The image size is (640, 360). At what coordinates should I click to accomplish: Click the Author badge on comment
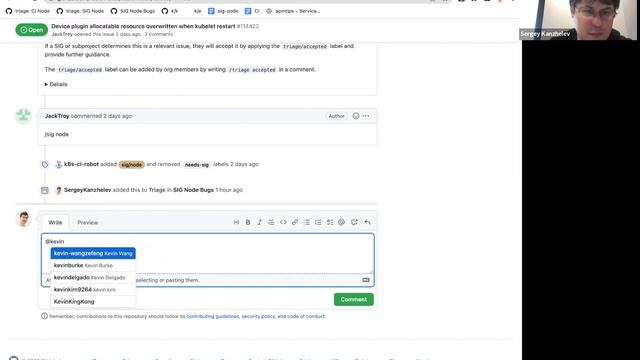click(336, 116)
